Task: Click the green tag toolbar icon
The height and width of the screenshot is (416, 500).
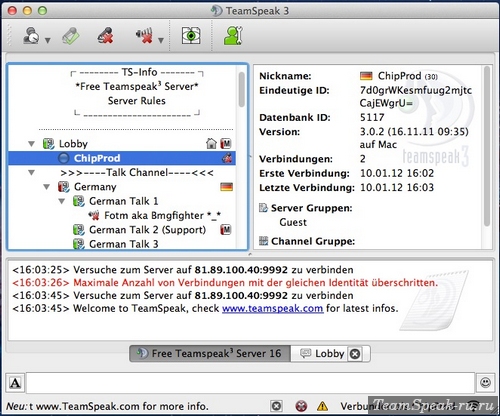Action: click(71, 36)
